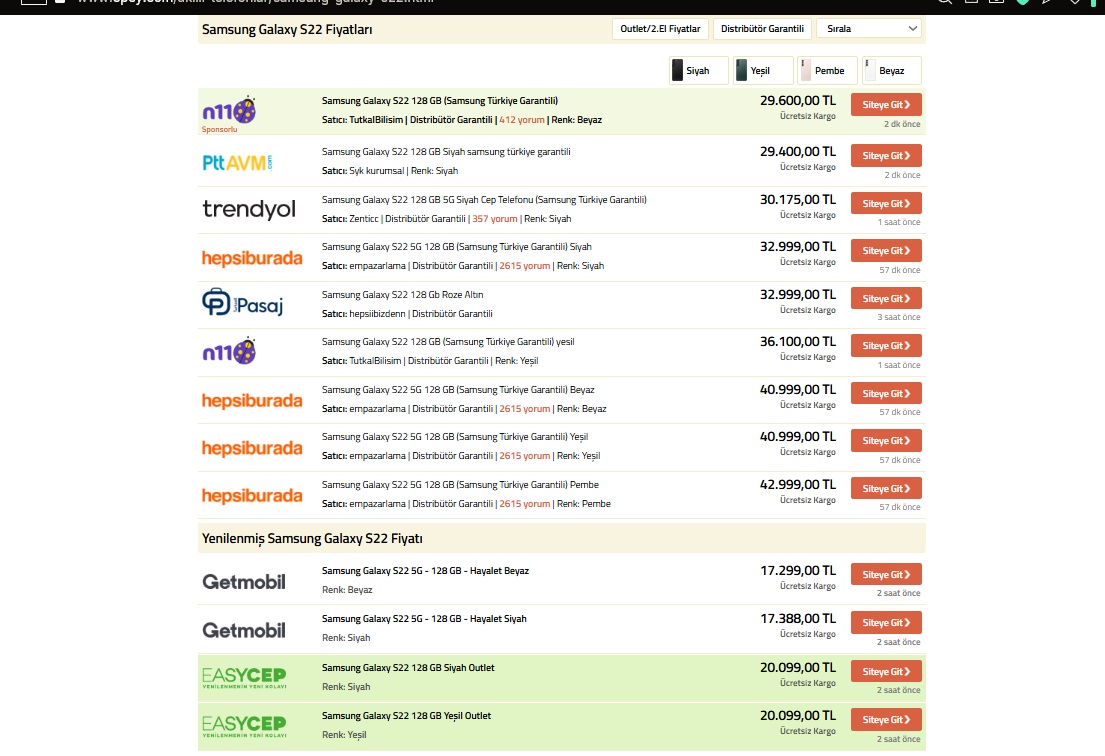1105x756 pixels.
Task: Click Satıcı: Zenticc seller text
Action: (x=350, y=219)
